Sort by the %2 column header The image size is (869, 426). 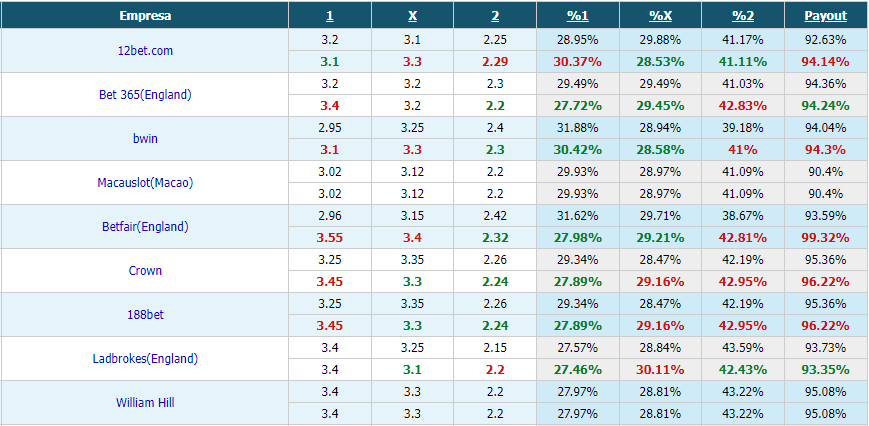(743, 16)
